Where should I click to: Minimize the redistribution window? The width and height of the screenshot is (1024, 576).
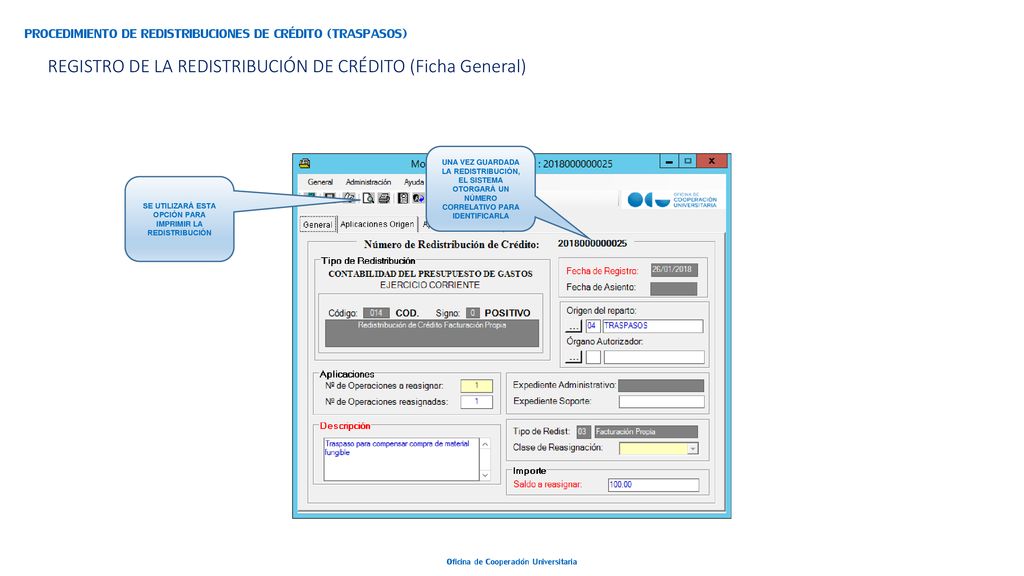click(669, 161)
